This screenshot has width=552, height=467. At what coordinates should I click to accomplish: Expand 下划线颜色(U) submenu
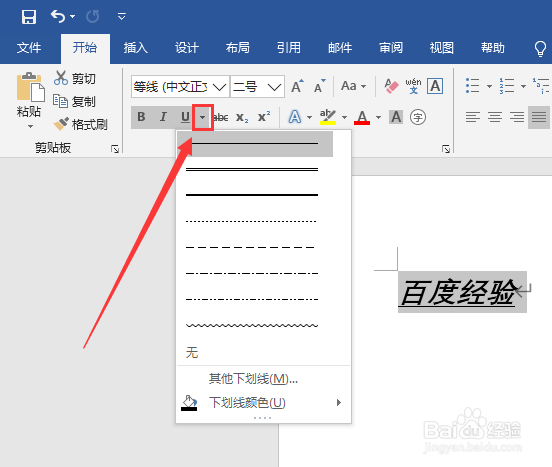263,403
